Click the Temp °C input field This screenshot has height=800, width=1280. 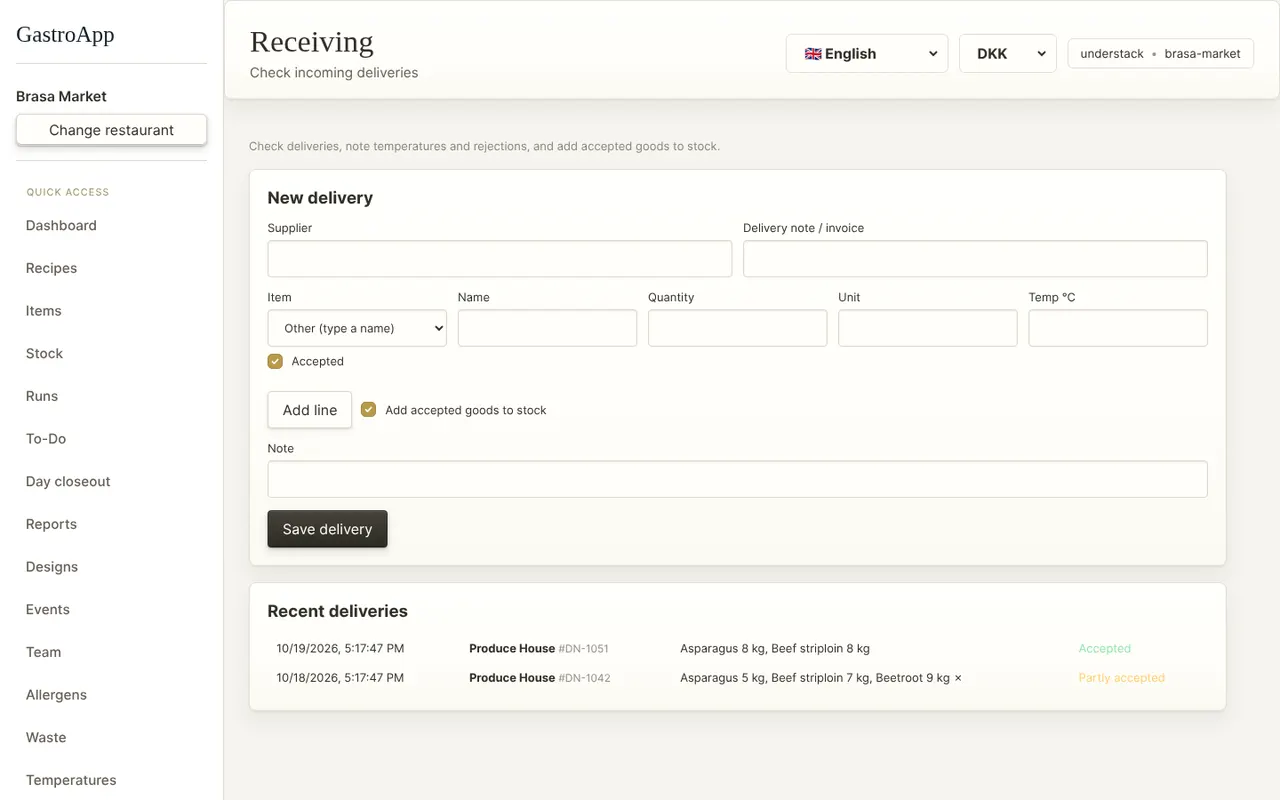click(1118, 328)
